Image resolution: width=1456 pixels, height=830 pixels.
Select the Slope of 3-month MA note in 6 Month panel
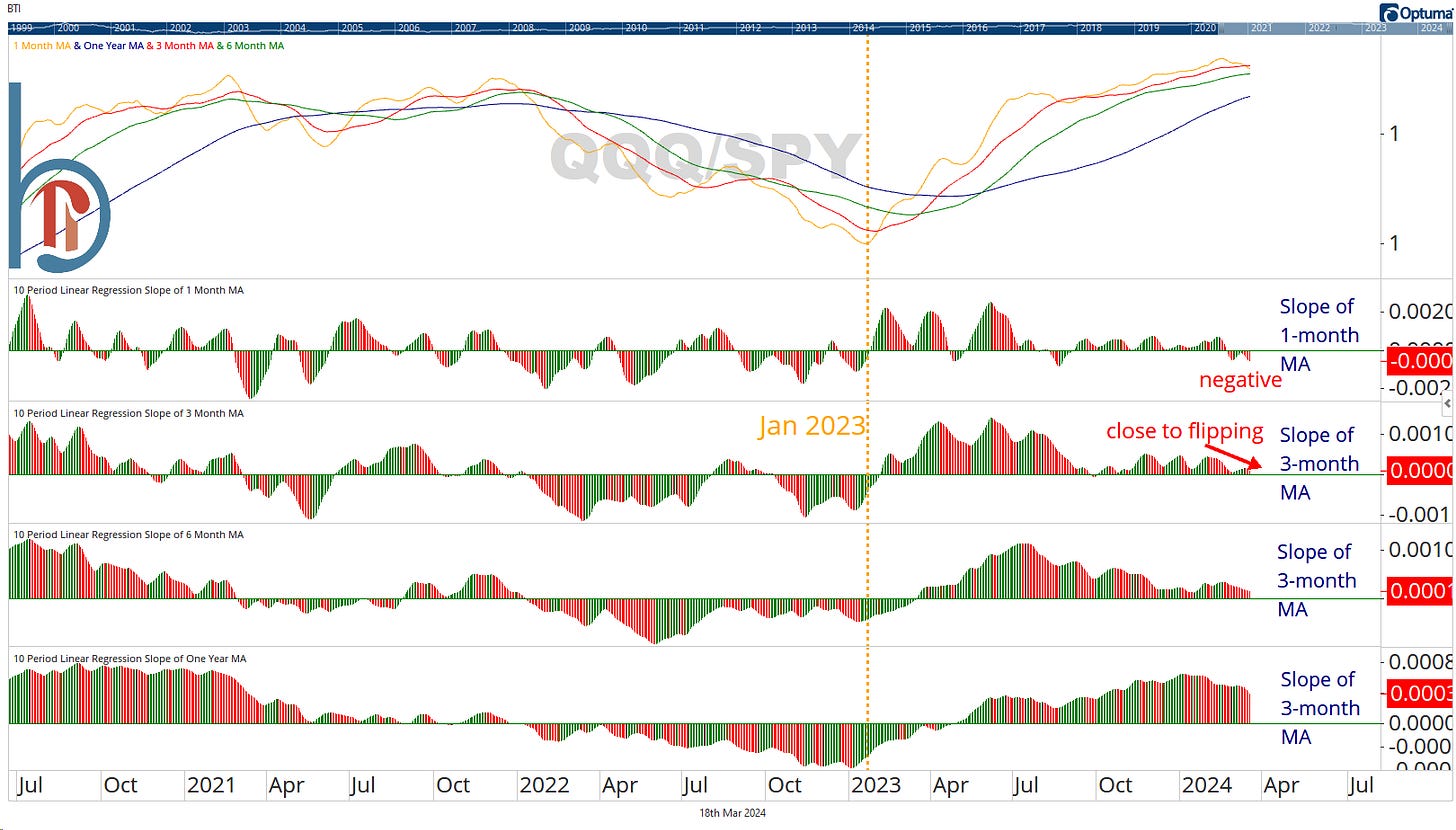coord(1315,581)
